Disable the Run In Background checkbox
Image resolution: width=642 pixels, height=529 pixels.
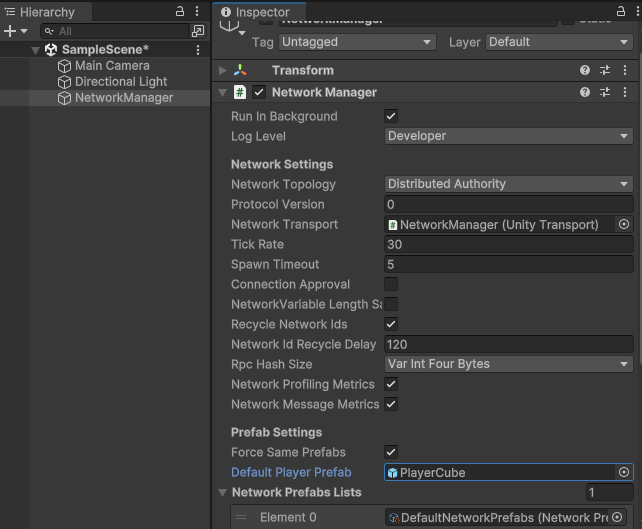click(391, 117)
